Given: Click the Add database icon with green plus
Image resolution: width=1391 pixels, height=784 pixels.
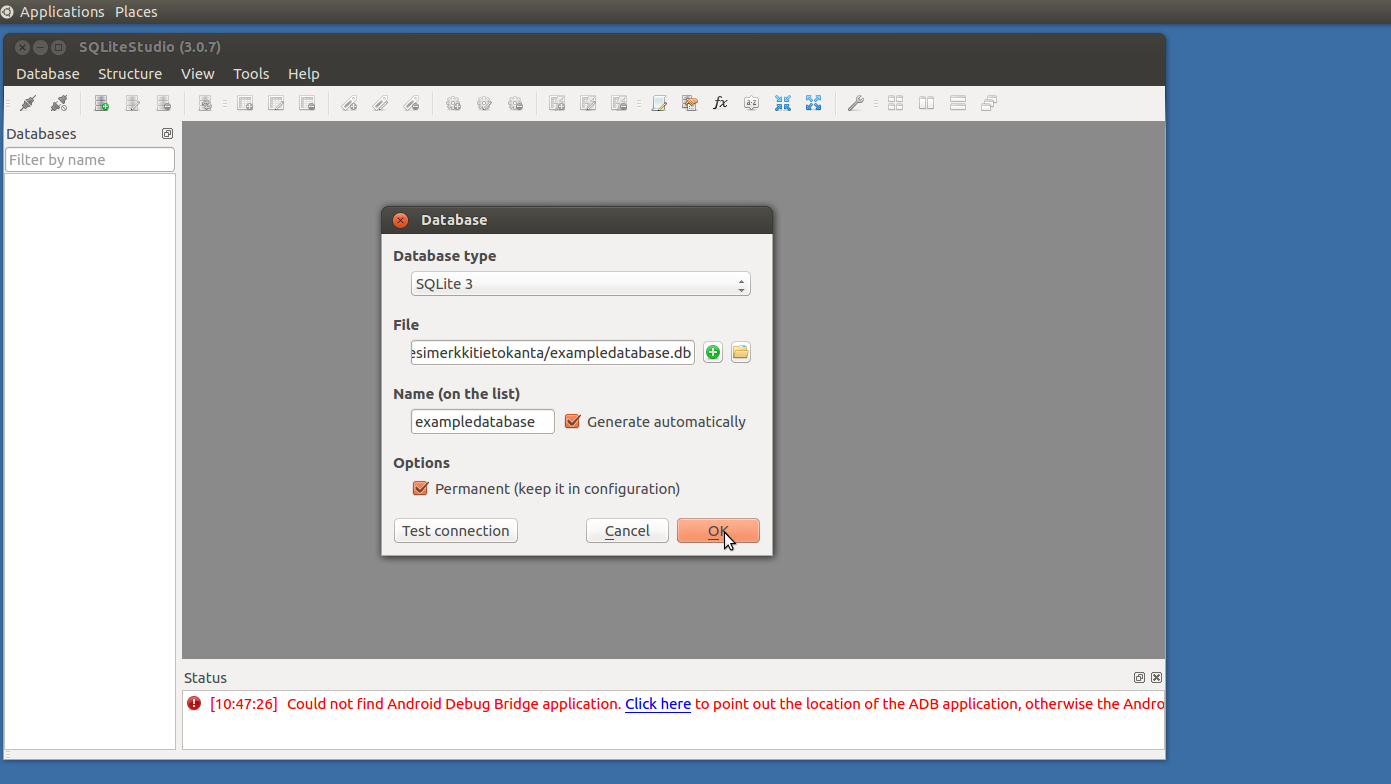Looking at the screenshot, I should (x=101, y=103).
